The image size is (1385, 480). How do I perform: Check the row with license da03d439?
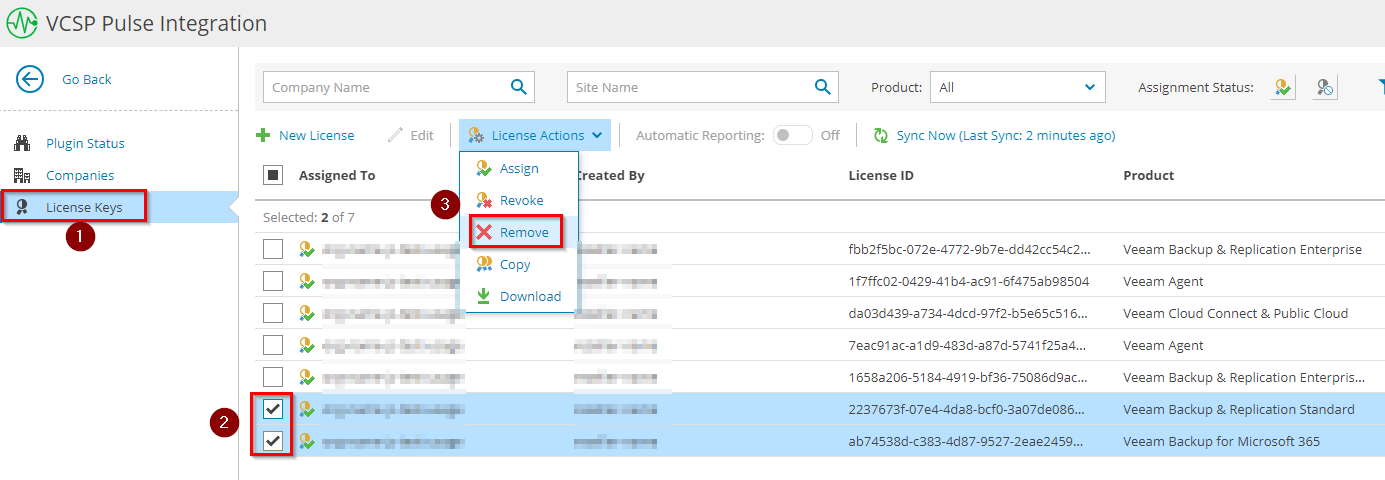click(273, 313)
